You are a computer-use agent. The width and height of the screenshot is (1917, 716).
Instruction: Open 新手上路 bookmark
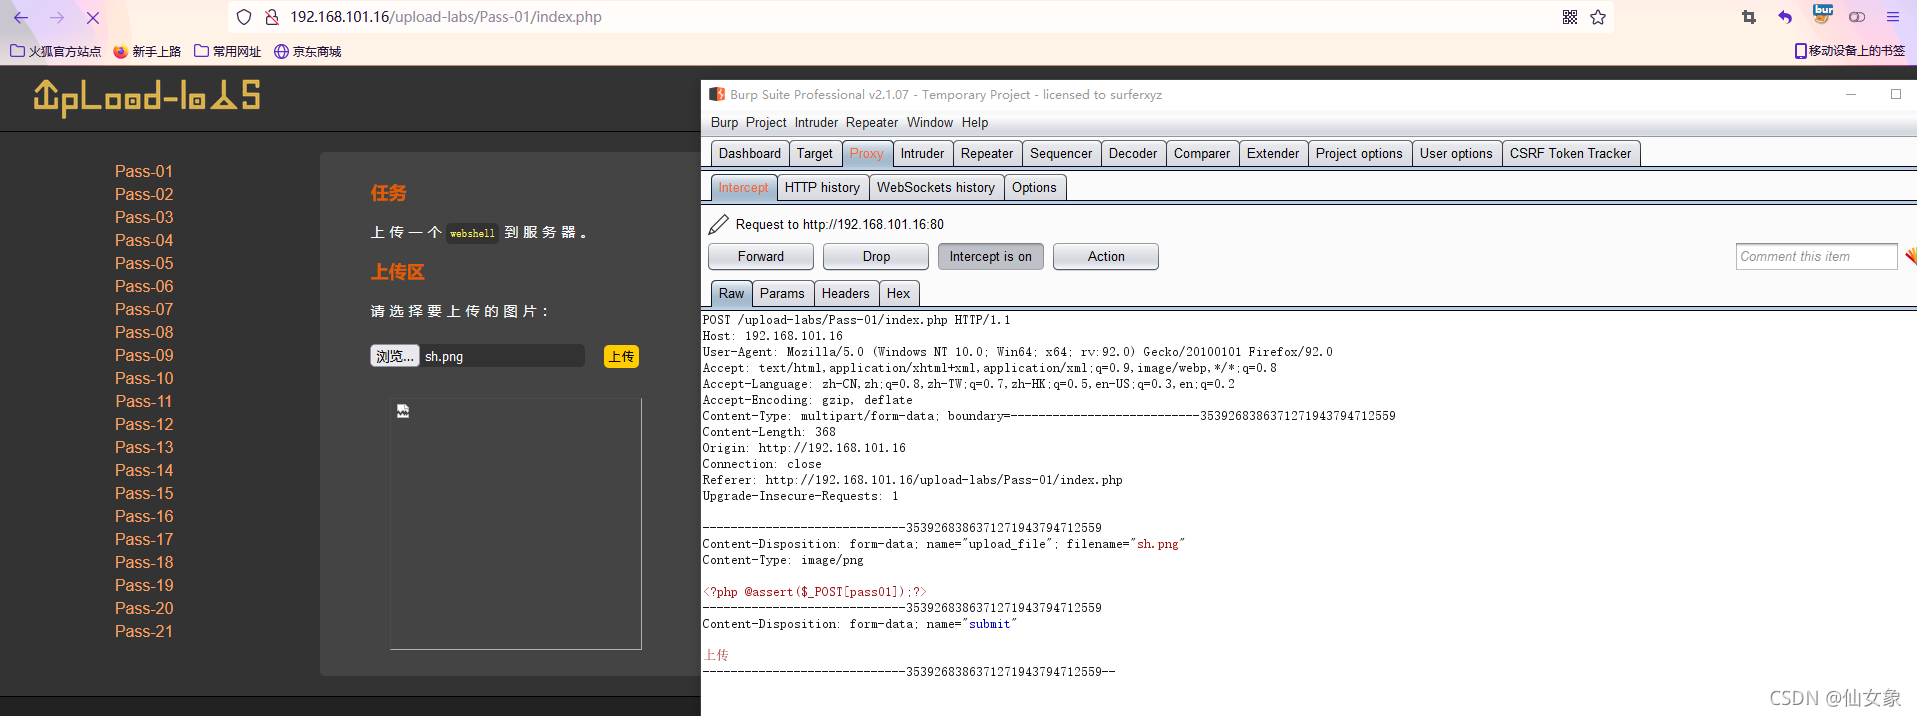click(147, 51)
